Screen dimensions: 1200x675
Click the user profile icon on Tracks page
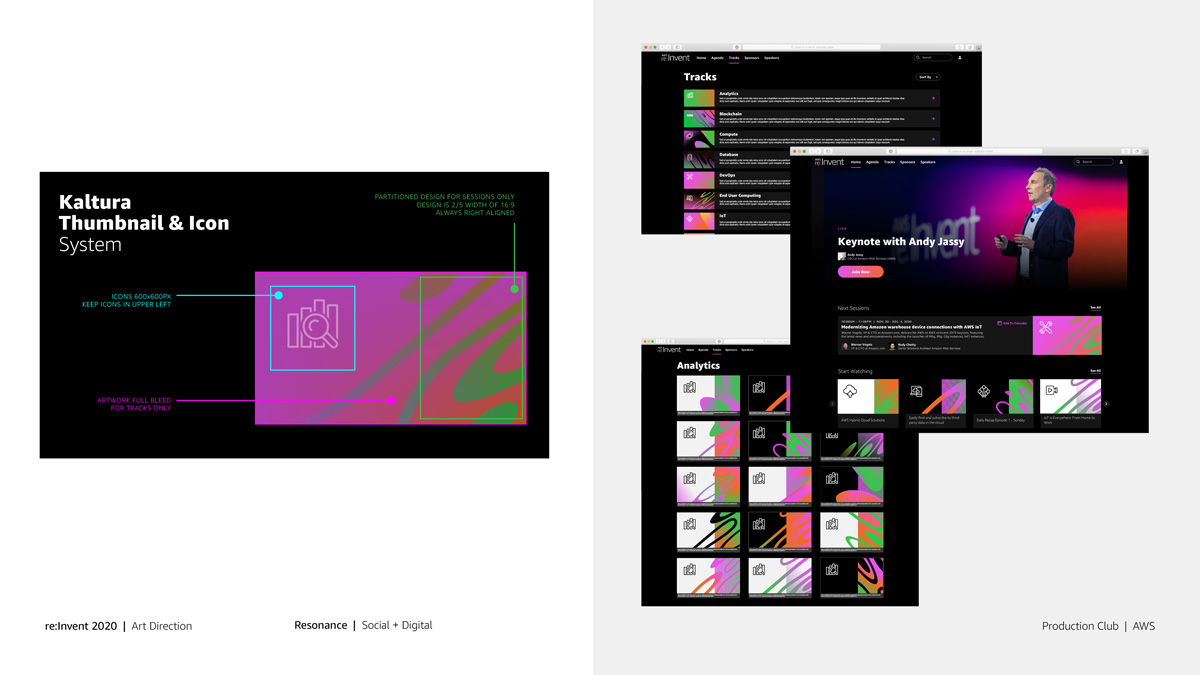pos(960,58)
